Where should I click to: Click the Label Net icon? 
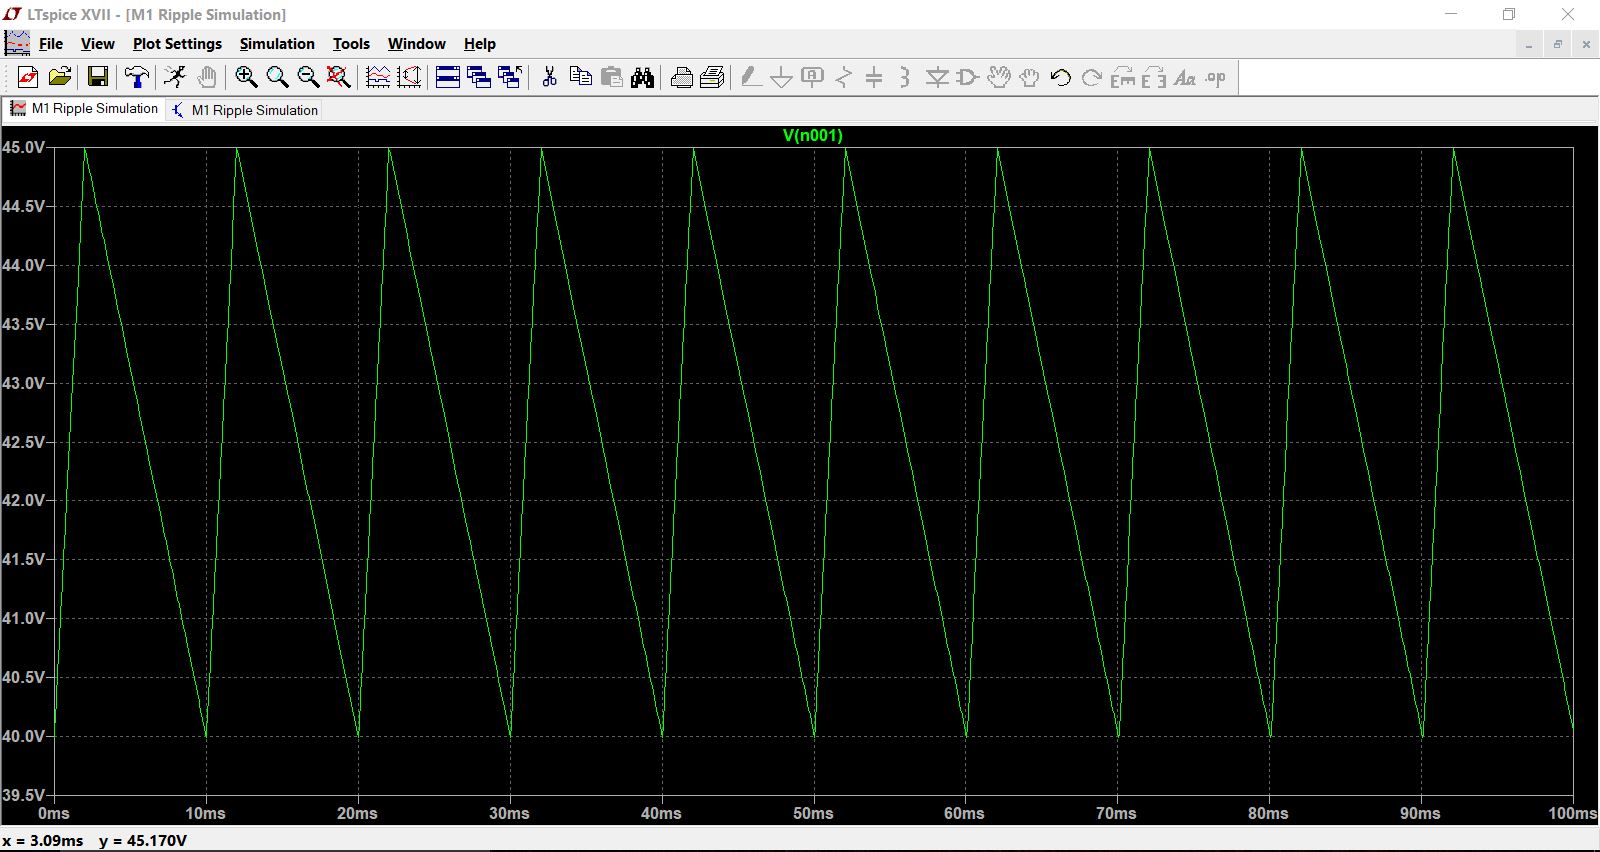[813, 77]
